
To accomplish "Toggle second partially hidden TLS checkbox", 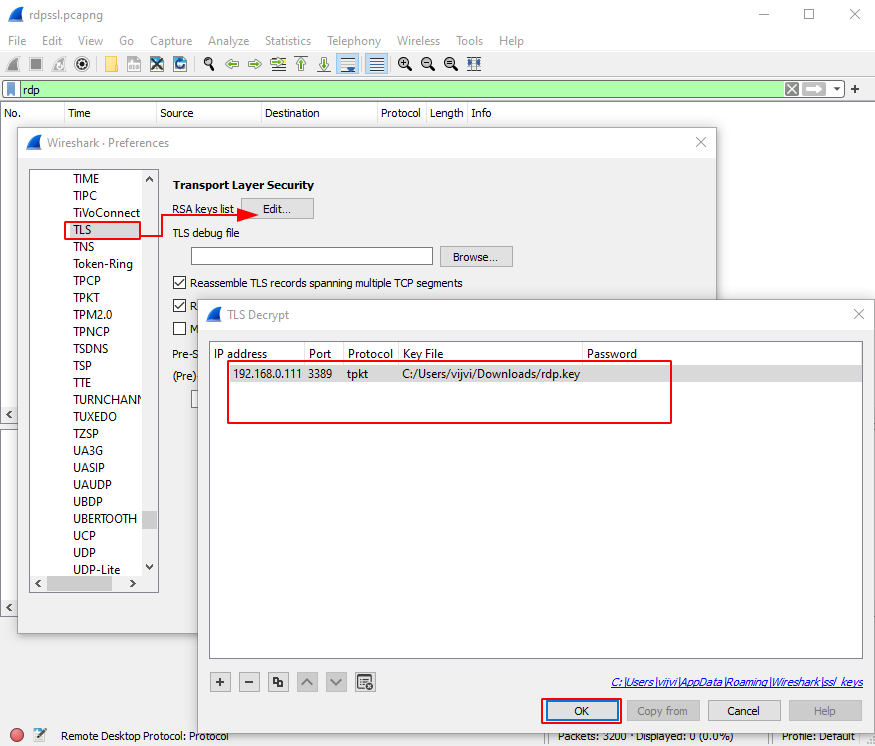I will point(179,306).
